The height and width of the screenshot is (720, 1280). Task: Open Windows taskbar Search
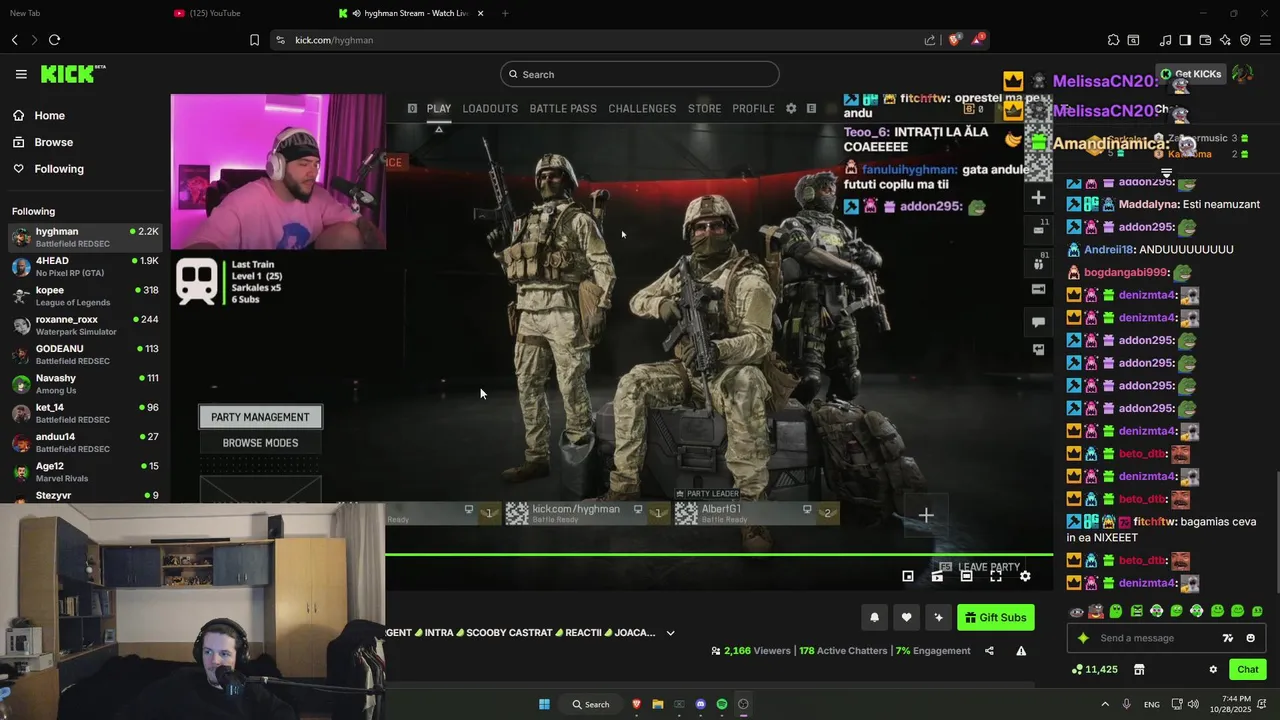[x=591, y=704]
